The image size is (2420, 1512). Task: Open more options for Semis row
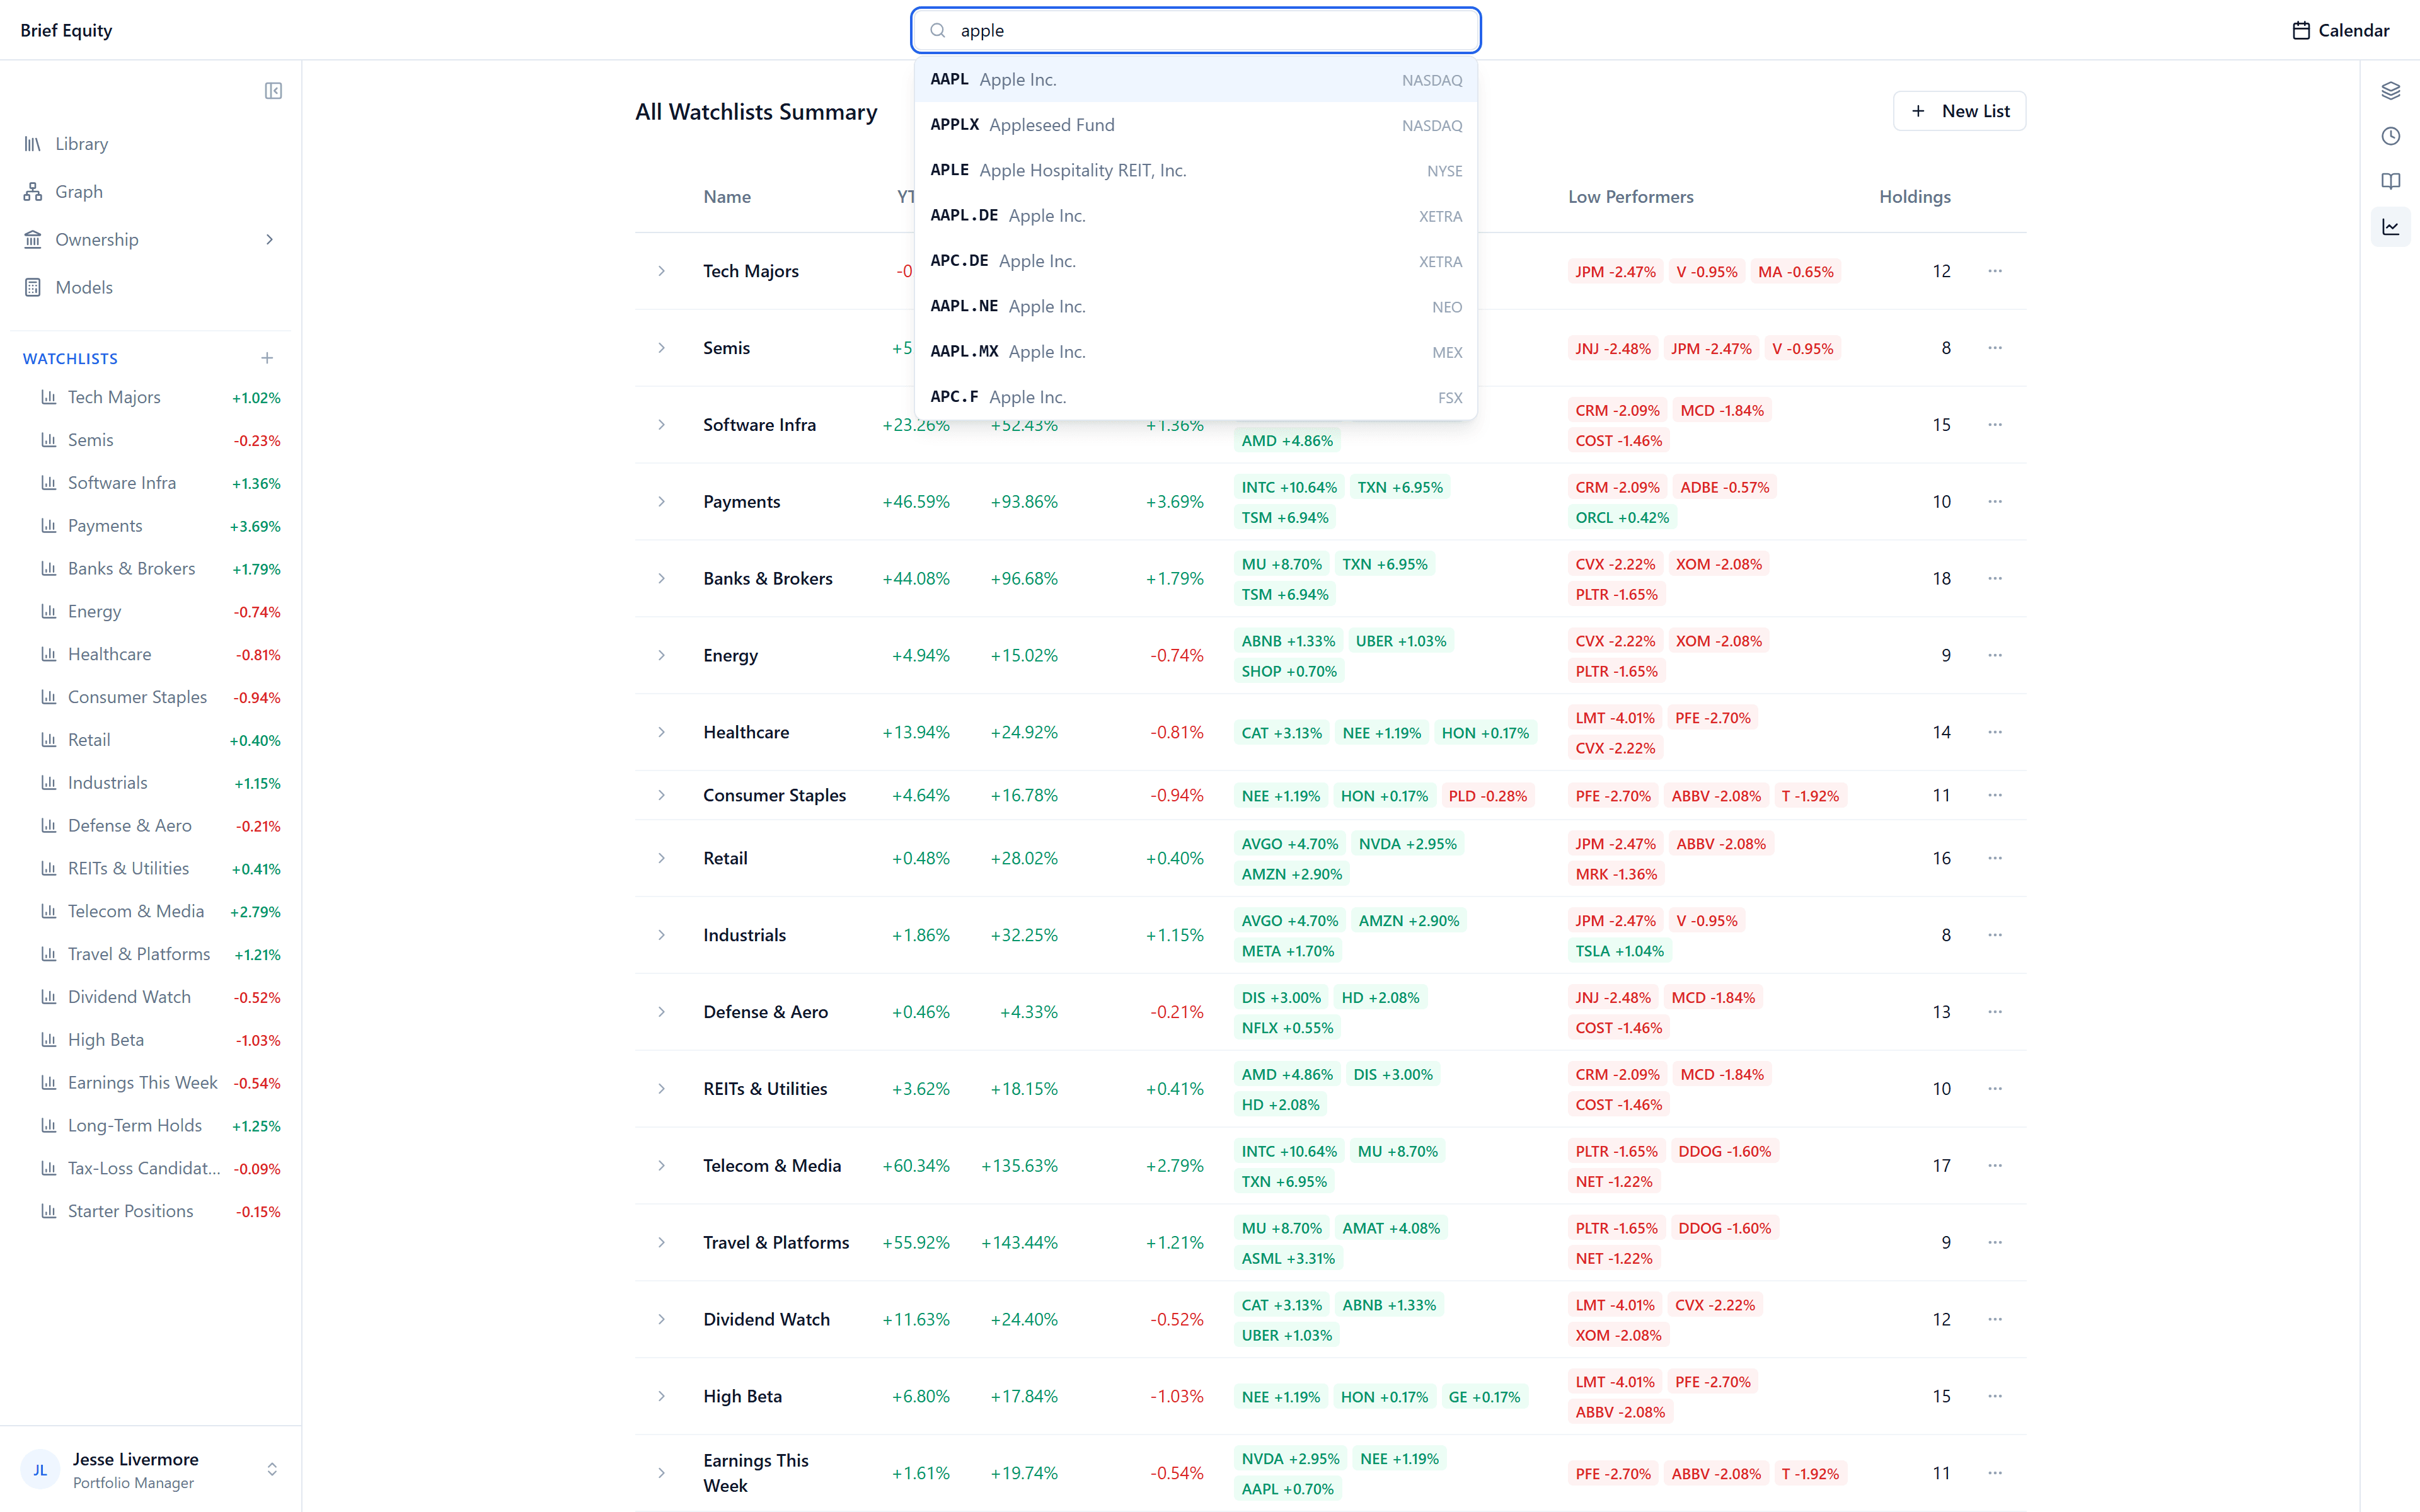coord(1995,348)
